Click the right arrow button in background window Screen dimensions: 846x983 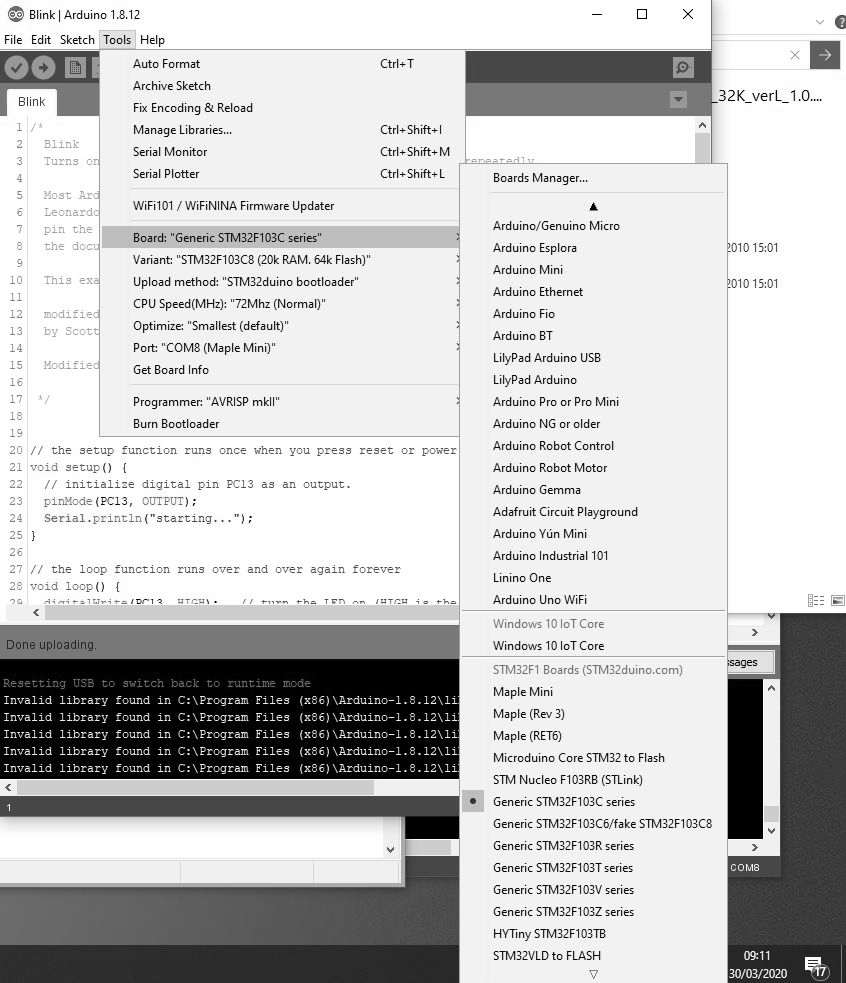pyautogui.click(x=825, y=55)
